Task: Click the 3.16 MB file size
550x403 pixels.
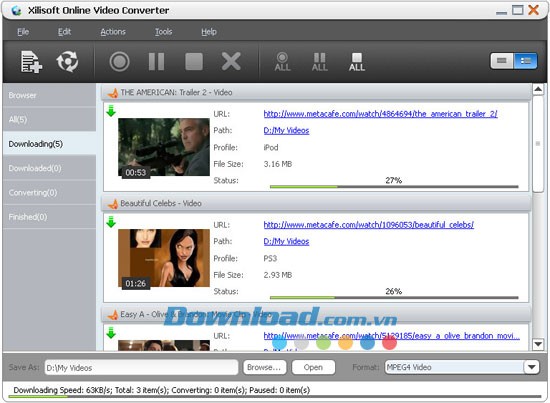Action: [278, 164]
